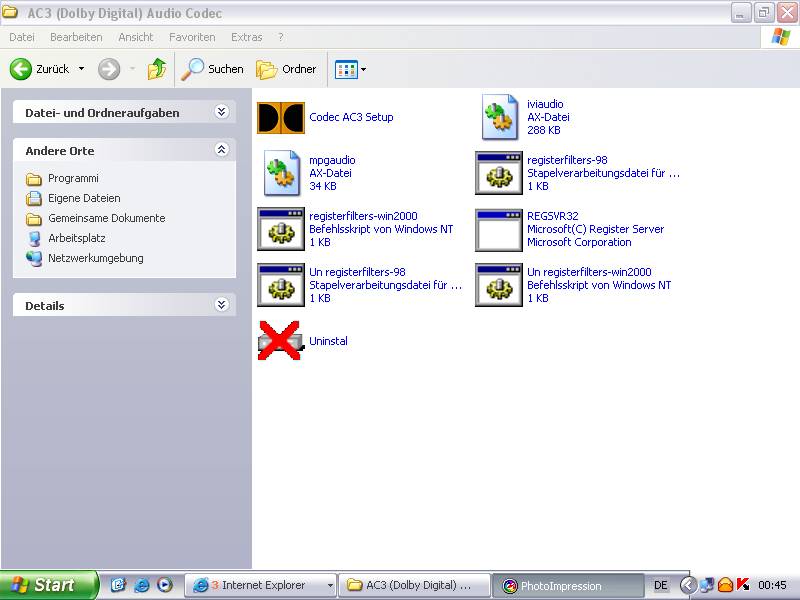Select the registerfilters-98 batch file icon

point(498,173)
